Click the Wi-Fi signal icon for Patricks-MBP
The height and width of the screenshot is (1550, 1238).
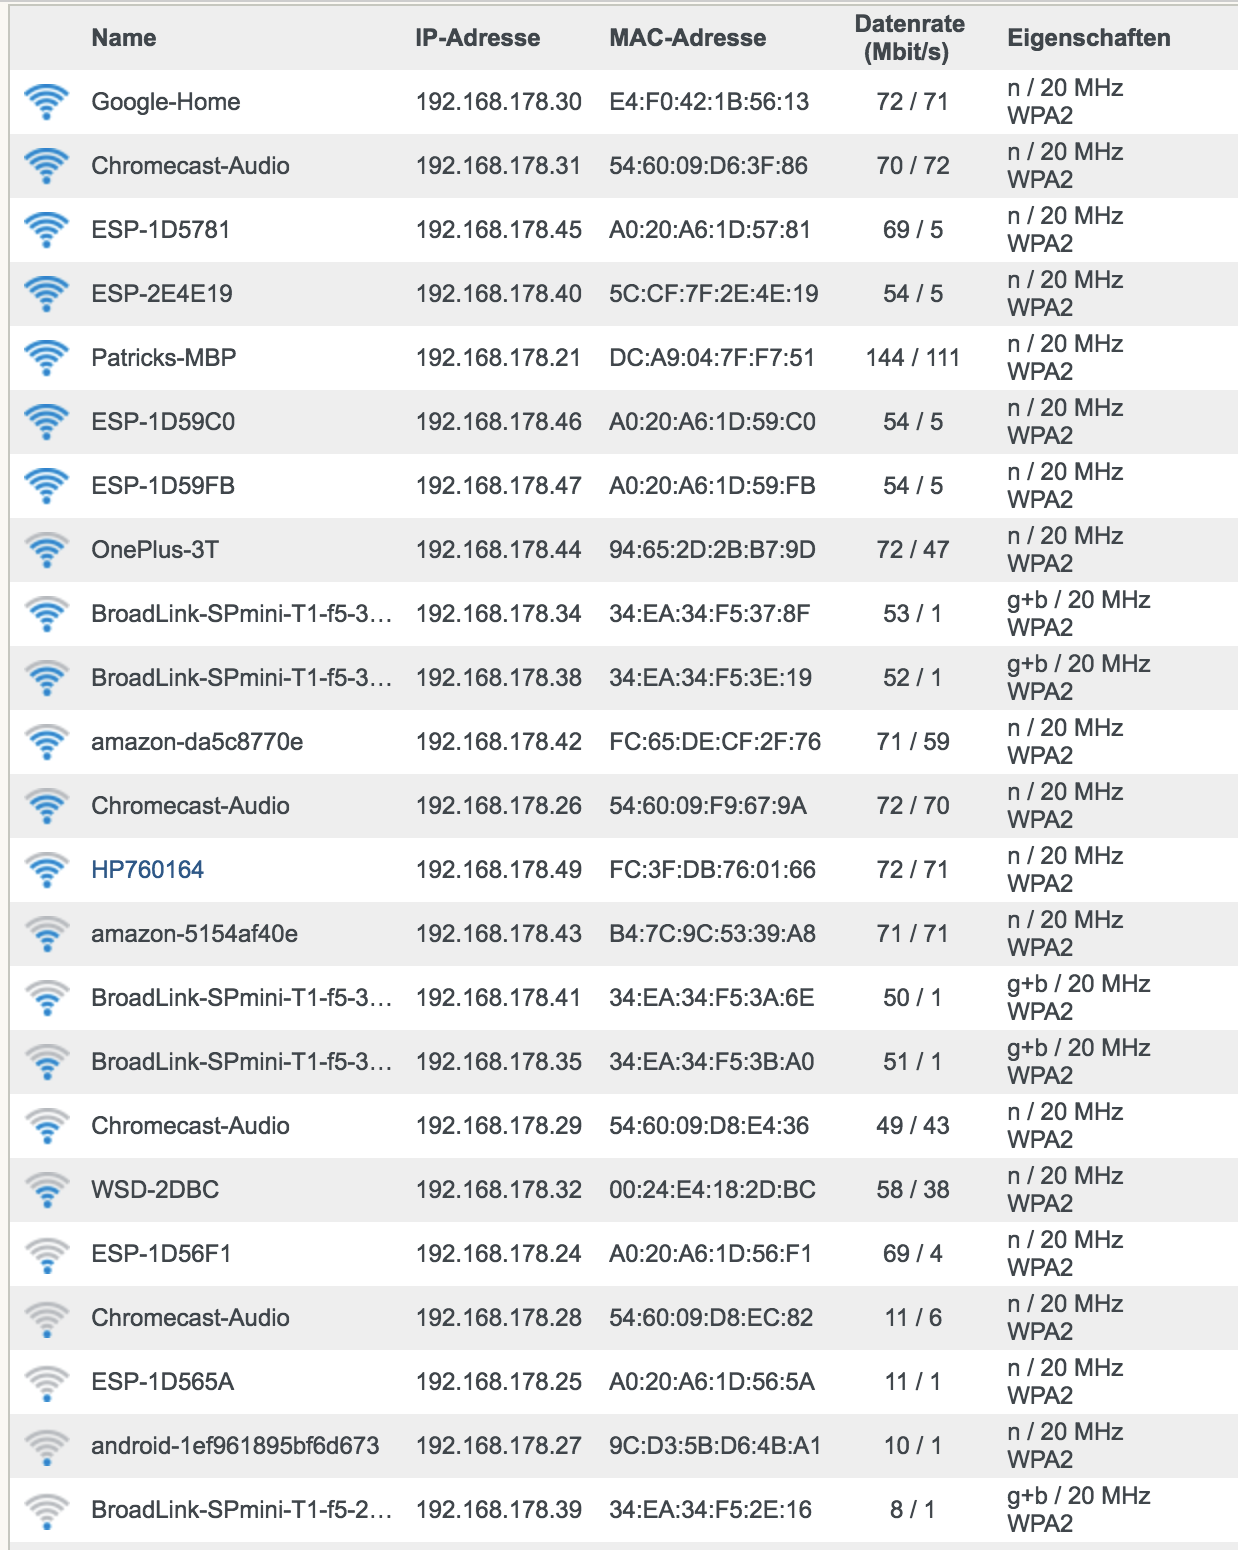(47, 358)
